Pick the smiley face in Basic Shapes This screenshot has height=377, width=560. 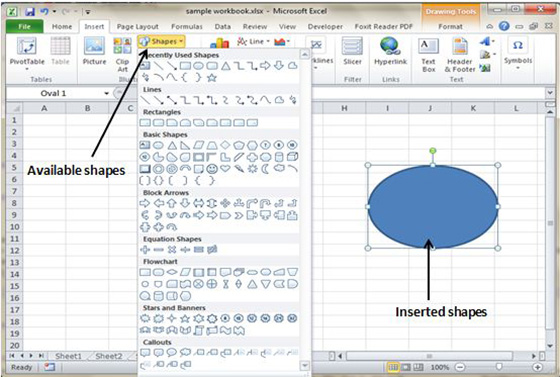click(x=212, y=169)
